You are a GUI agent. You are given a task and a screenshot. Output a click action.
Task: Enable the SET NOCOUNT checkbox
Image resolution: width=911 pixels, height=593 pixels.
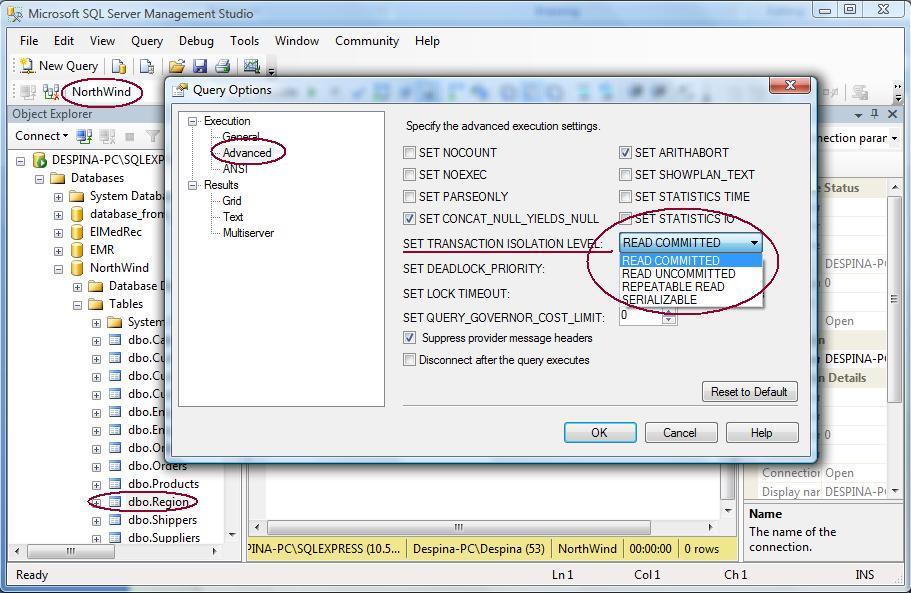[x=410, y=153]
